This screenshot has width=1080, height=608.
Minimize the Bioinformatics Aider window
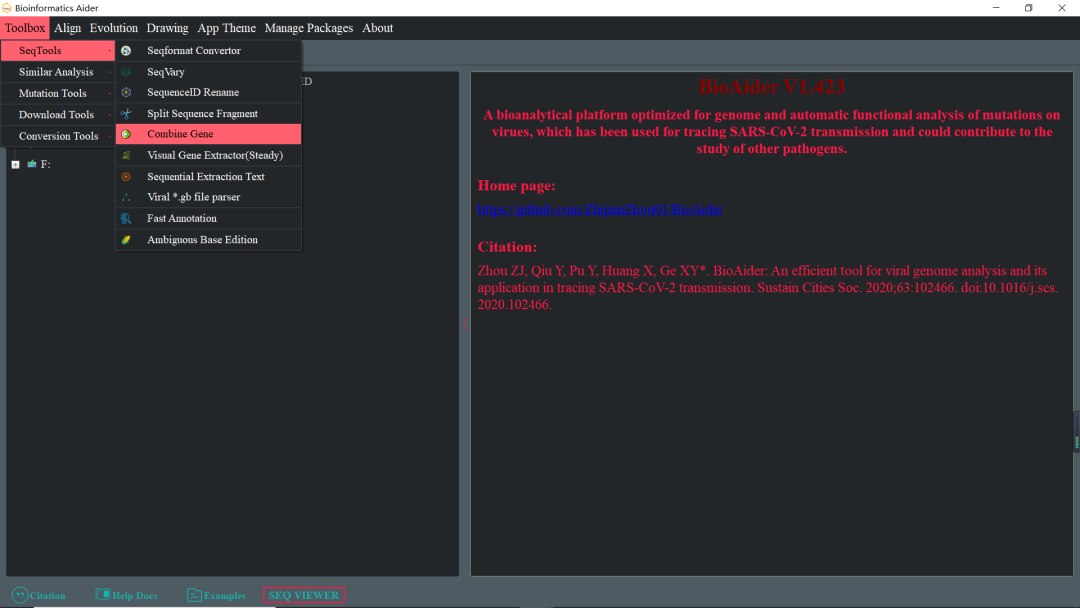point(996,8)
